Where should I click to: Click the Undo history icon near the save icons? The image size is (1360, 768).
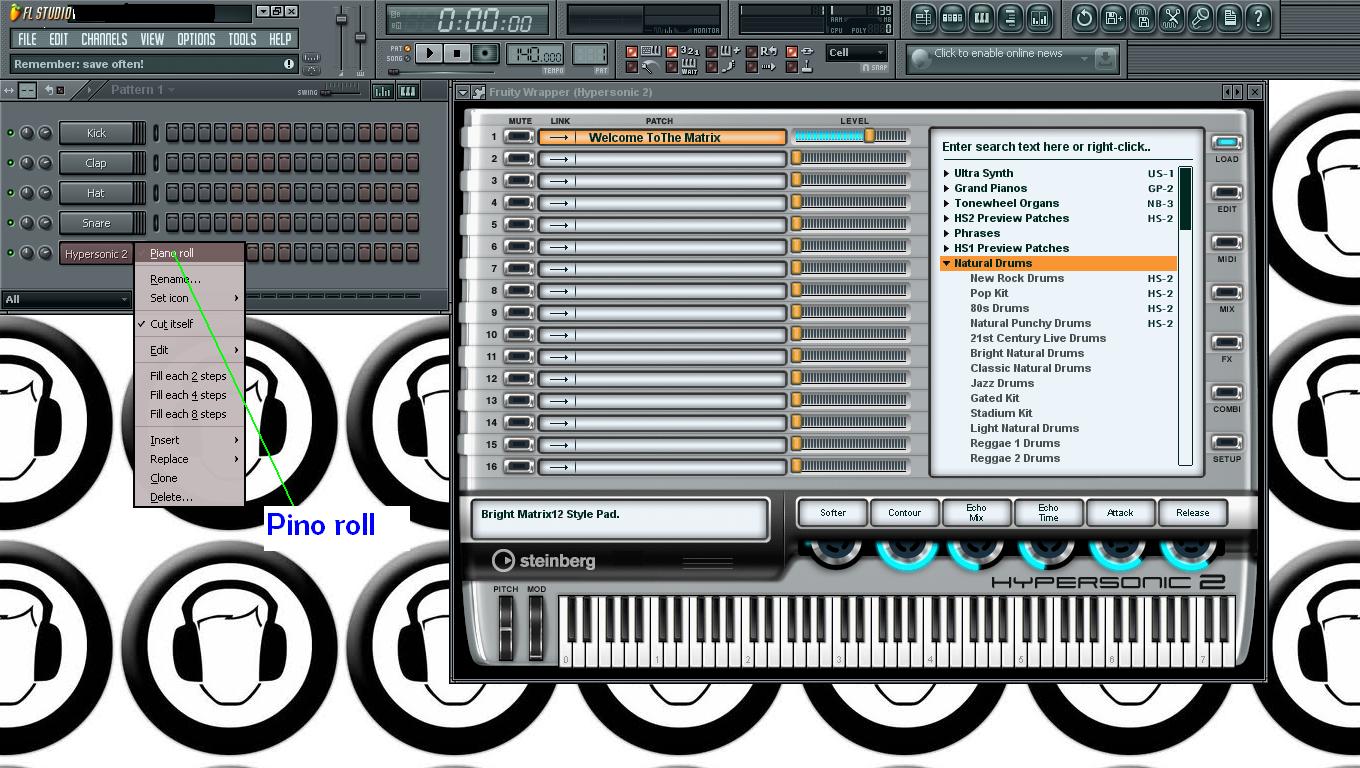[1085, 18]
